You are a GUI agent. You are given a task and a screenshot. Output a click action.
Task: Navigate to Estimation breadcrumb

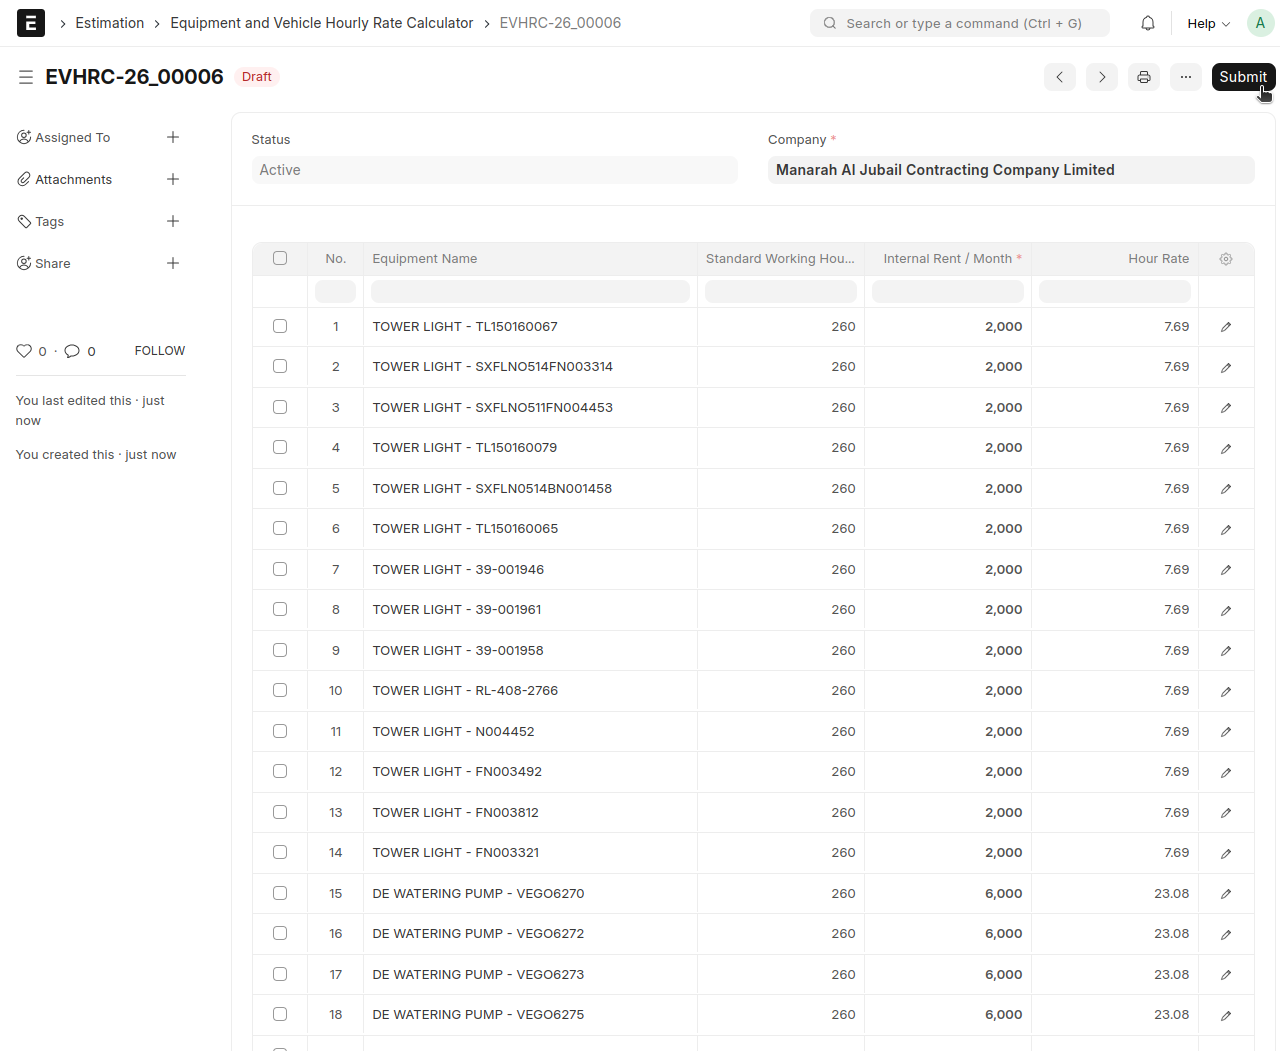click(110, 23)
